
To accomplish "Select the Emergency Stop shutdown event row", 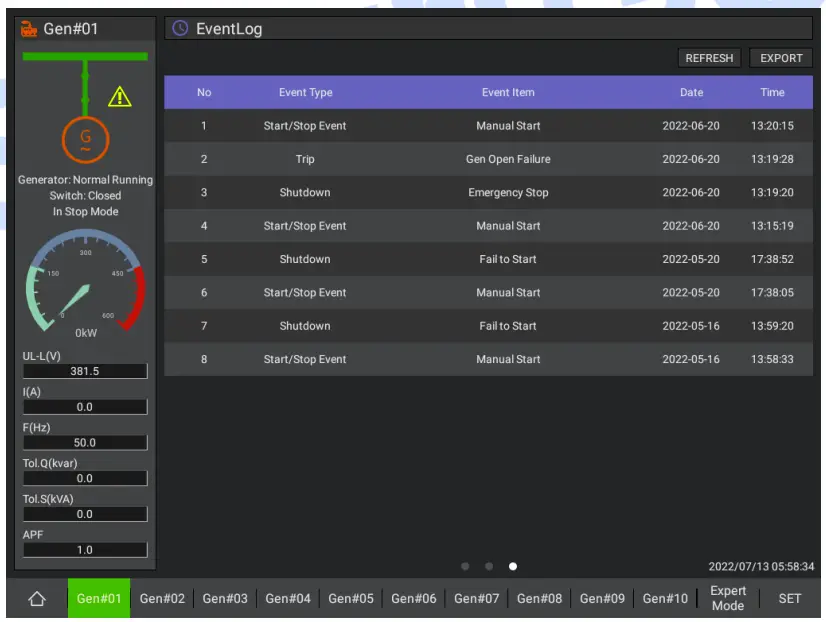I will (x=490, y=192).
